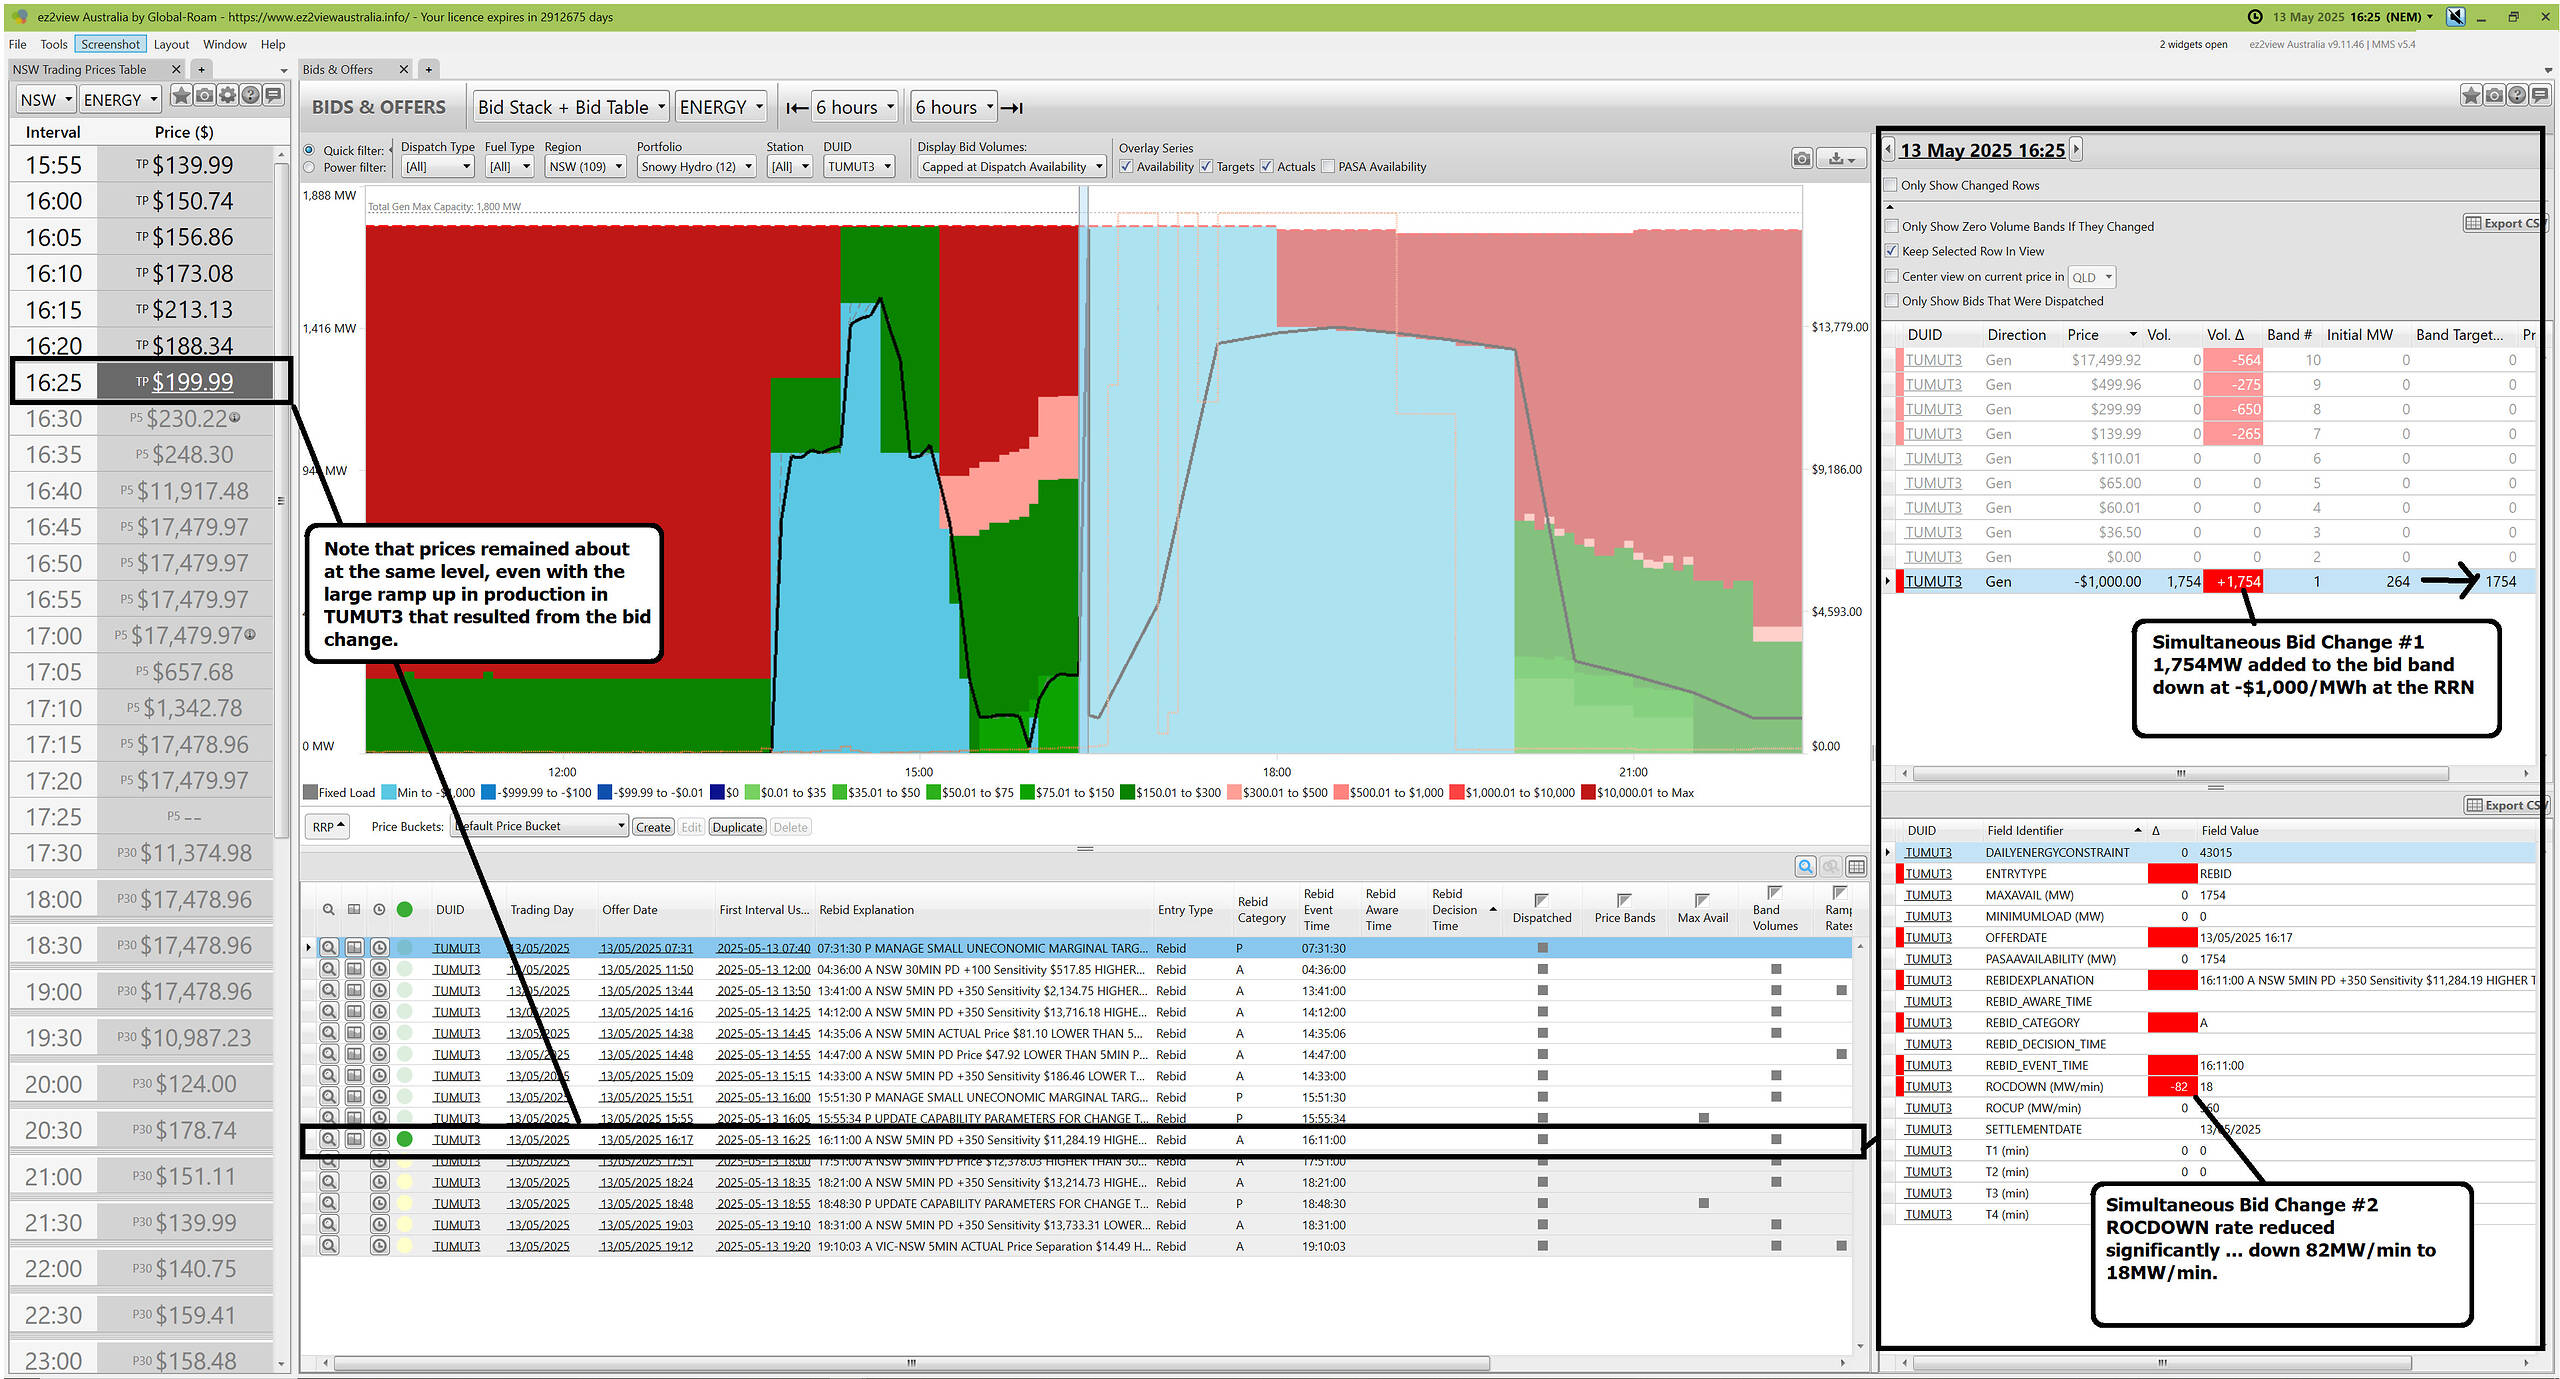The image size is (2560, 1379).
Task: Click the RRP toggle button
Action: click(327, 827)
